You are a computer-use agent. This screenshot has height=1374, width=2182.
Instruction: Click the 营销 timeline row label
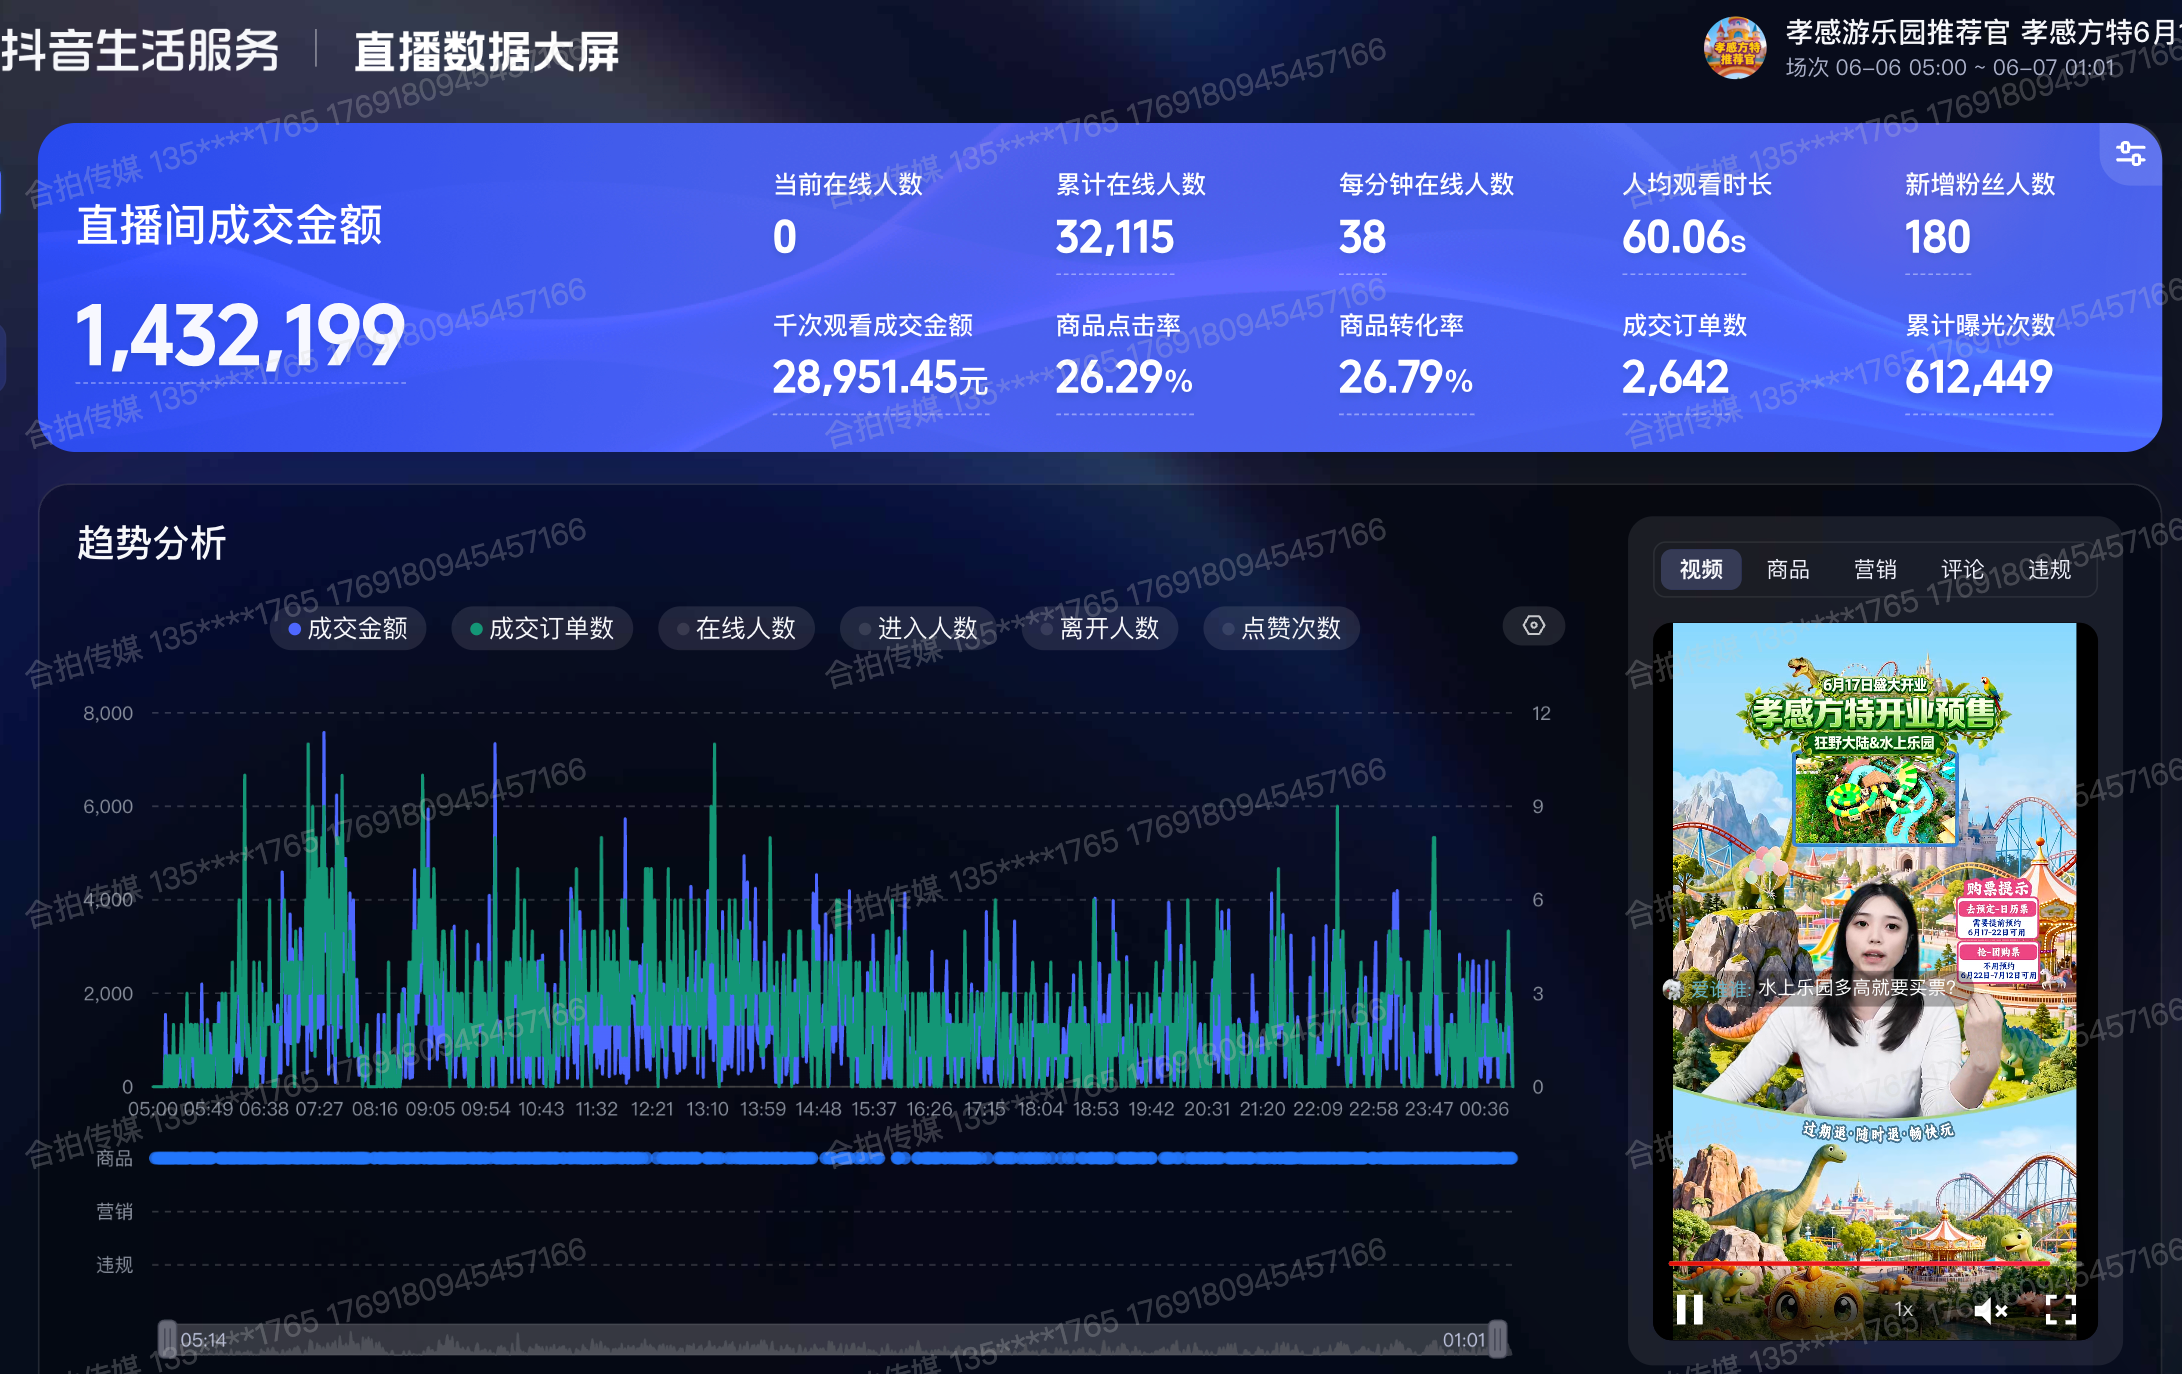click(114, 1211)
